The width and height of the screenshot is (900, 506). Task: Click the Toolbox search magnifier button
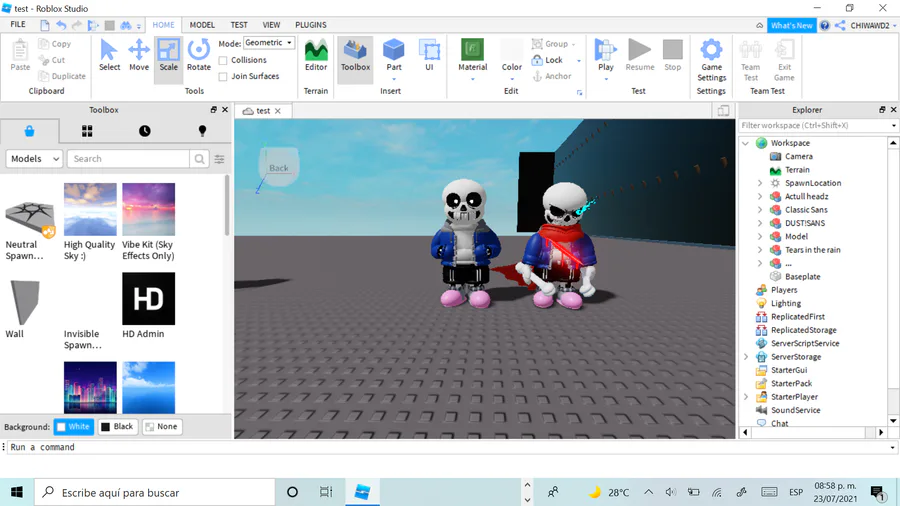tap(199, 159)
